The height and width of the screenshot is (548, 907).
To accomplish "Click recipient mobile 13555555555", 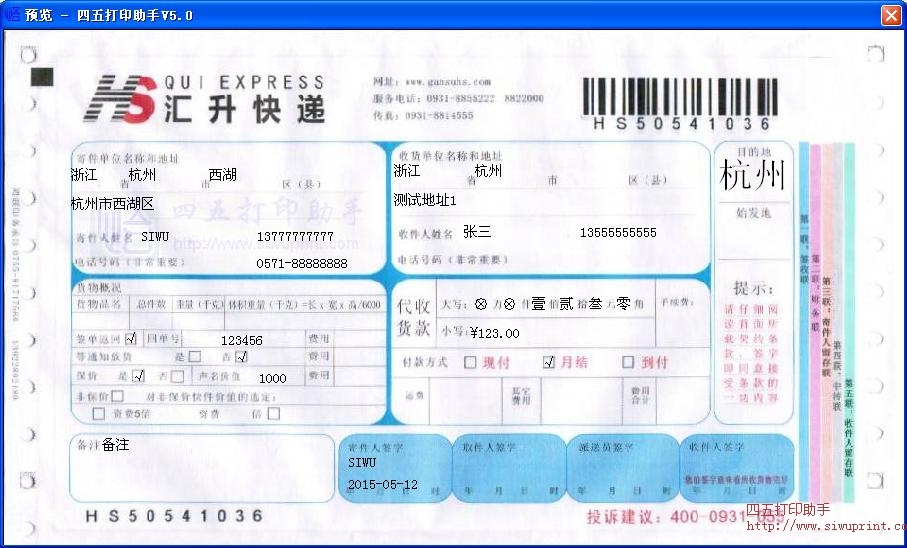I will point(618,233).
